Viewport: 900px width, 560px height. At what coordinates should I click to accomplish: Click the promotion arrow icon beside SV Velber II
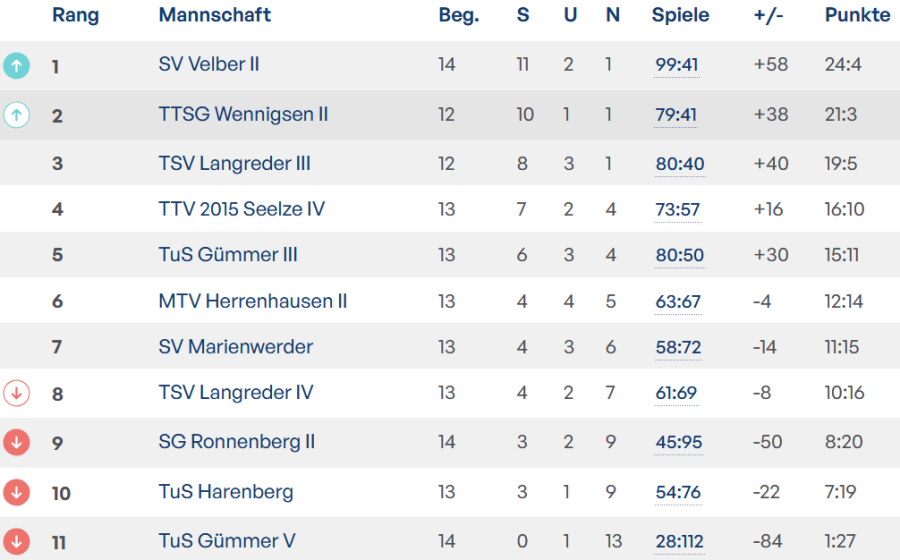(16, 66)
